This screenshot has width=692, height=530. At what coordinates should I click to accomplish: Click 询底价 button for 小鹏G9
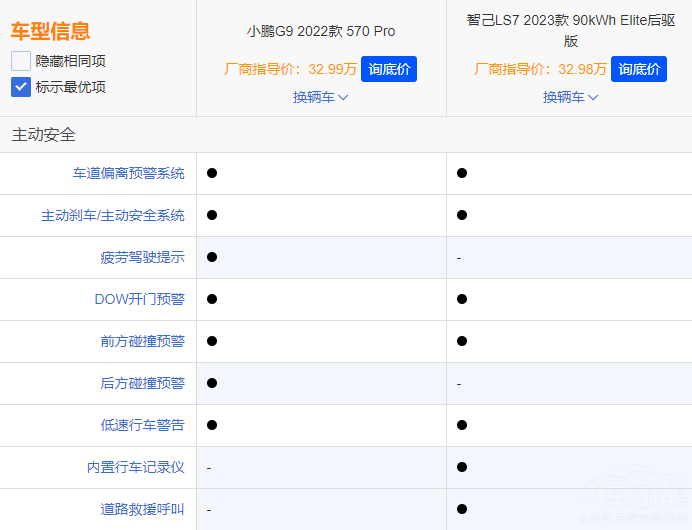tap(388, 69)
